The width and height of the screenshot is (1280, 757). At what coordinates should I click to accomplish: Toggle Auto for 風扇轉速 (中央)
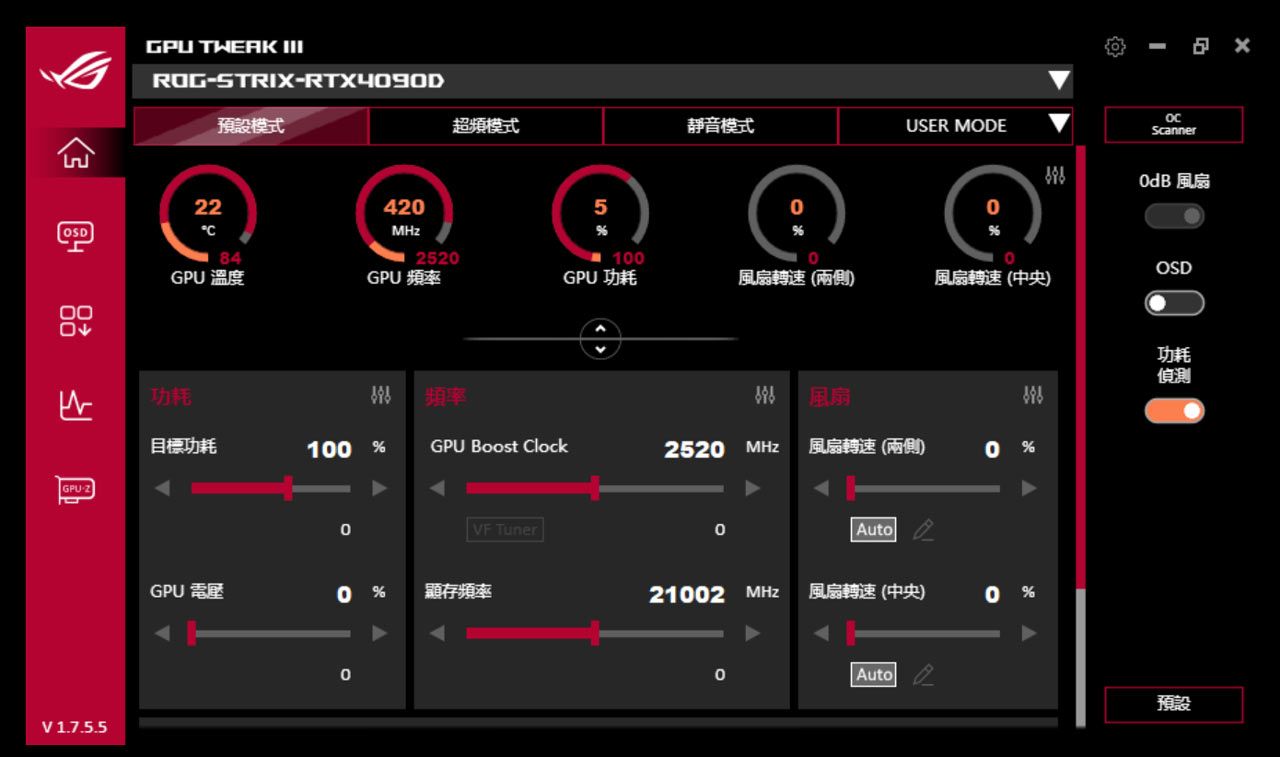[874, 675]
